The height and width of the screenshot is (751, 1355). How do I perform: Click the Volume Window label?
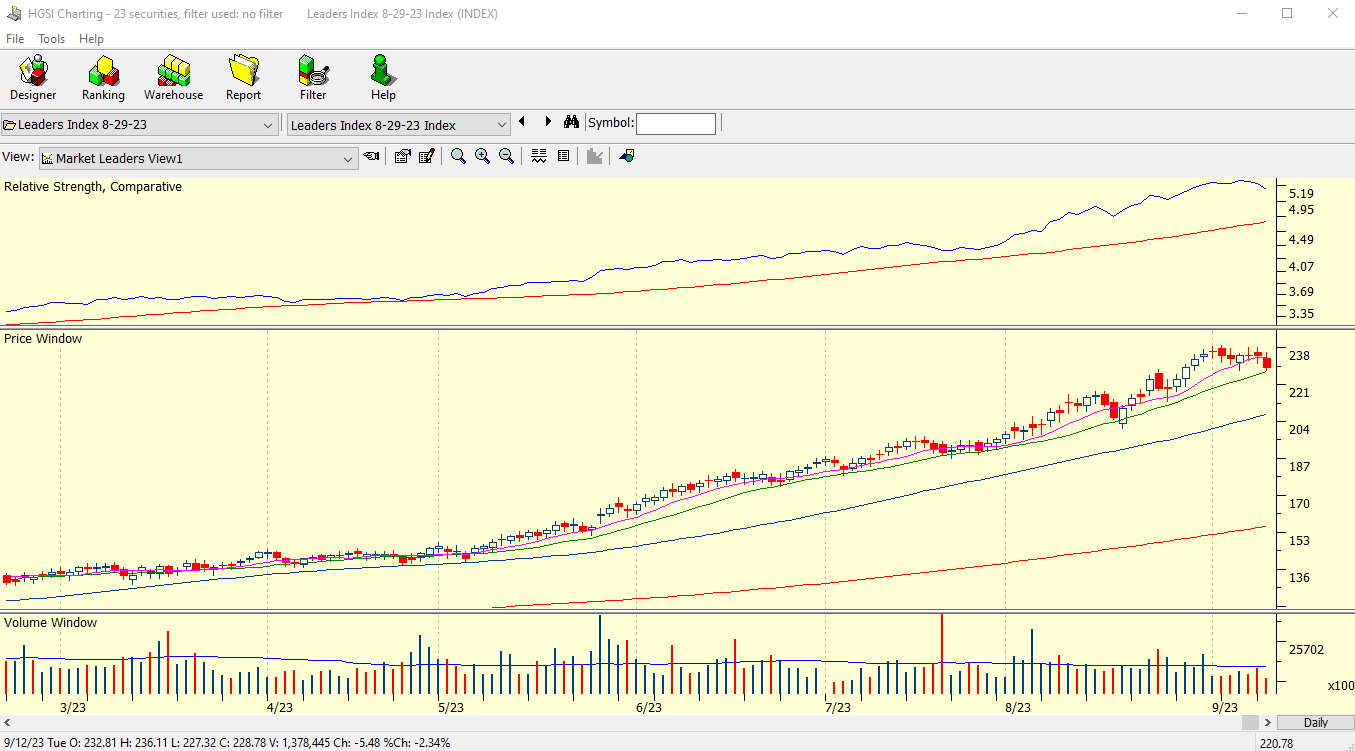coord(51,623)
